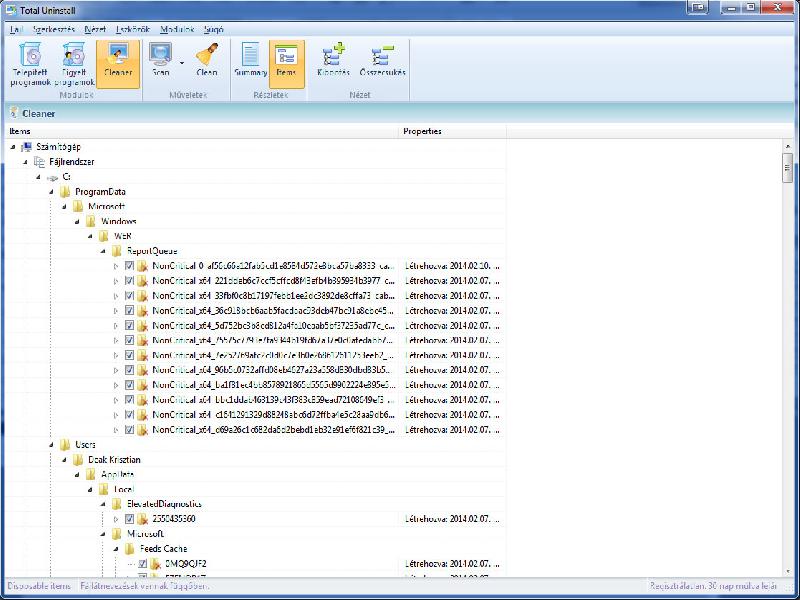
Task: Collapse the Users folder node
Action: pyautogui.click(x=52, y=444)
